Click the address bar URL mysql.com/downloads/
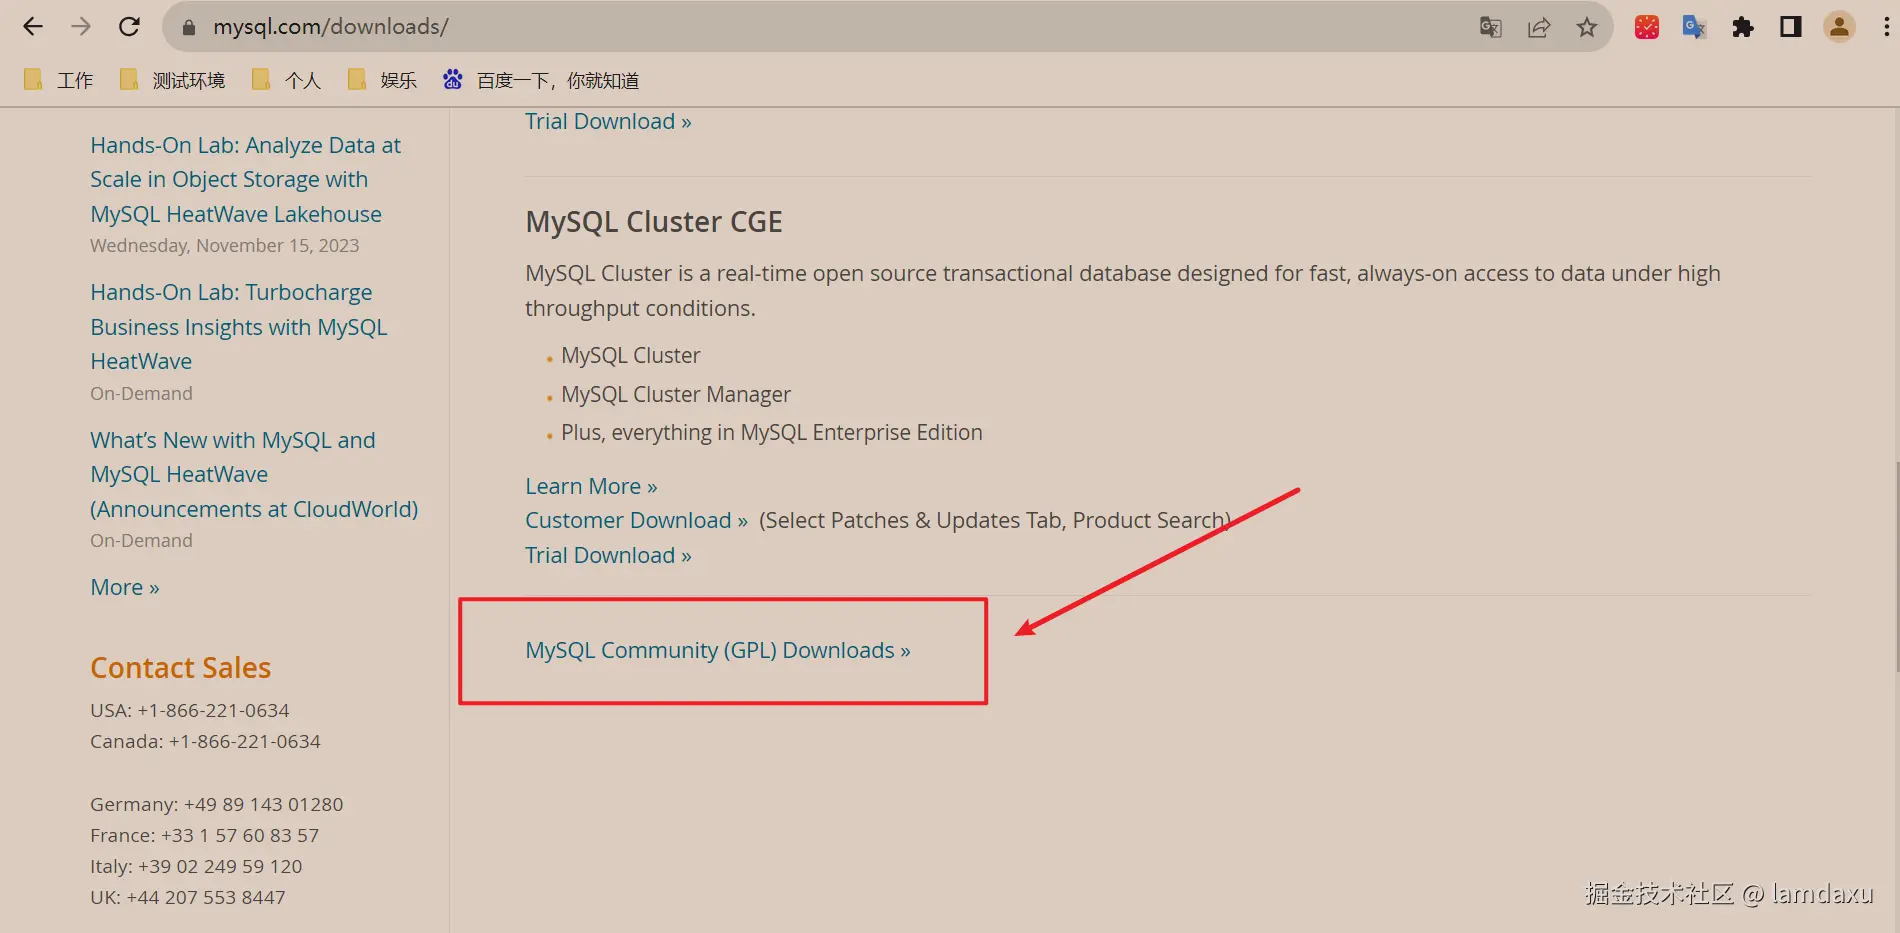The width and height of the screenshot is (1900, 933). (x=330, y=27)
